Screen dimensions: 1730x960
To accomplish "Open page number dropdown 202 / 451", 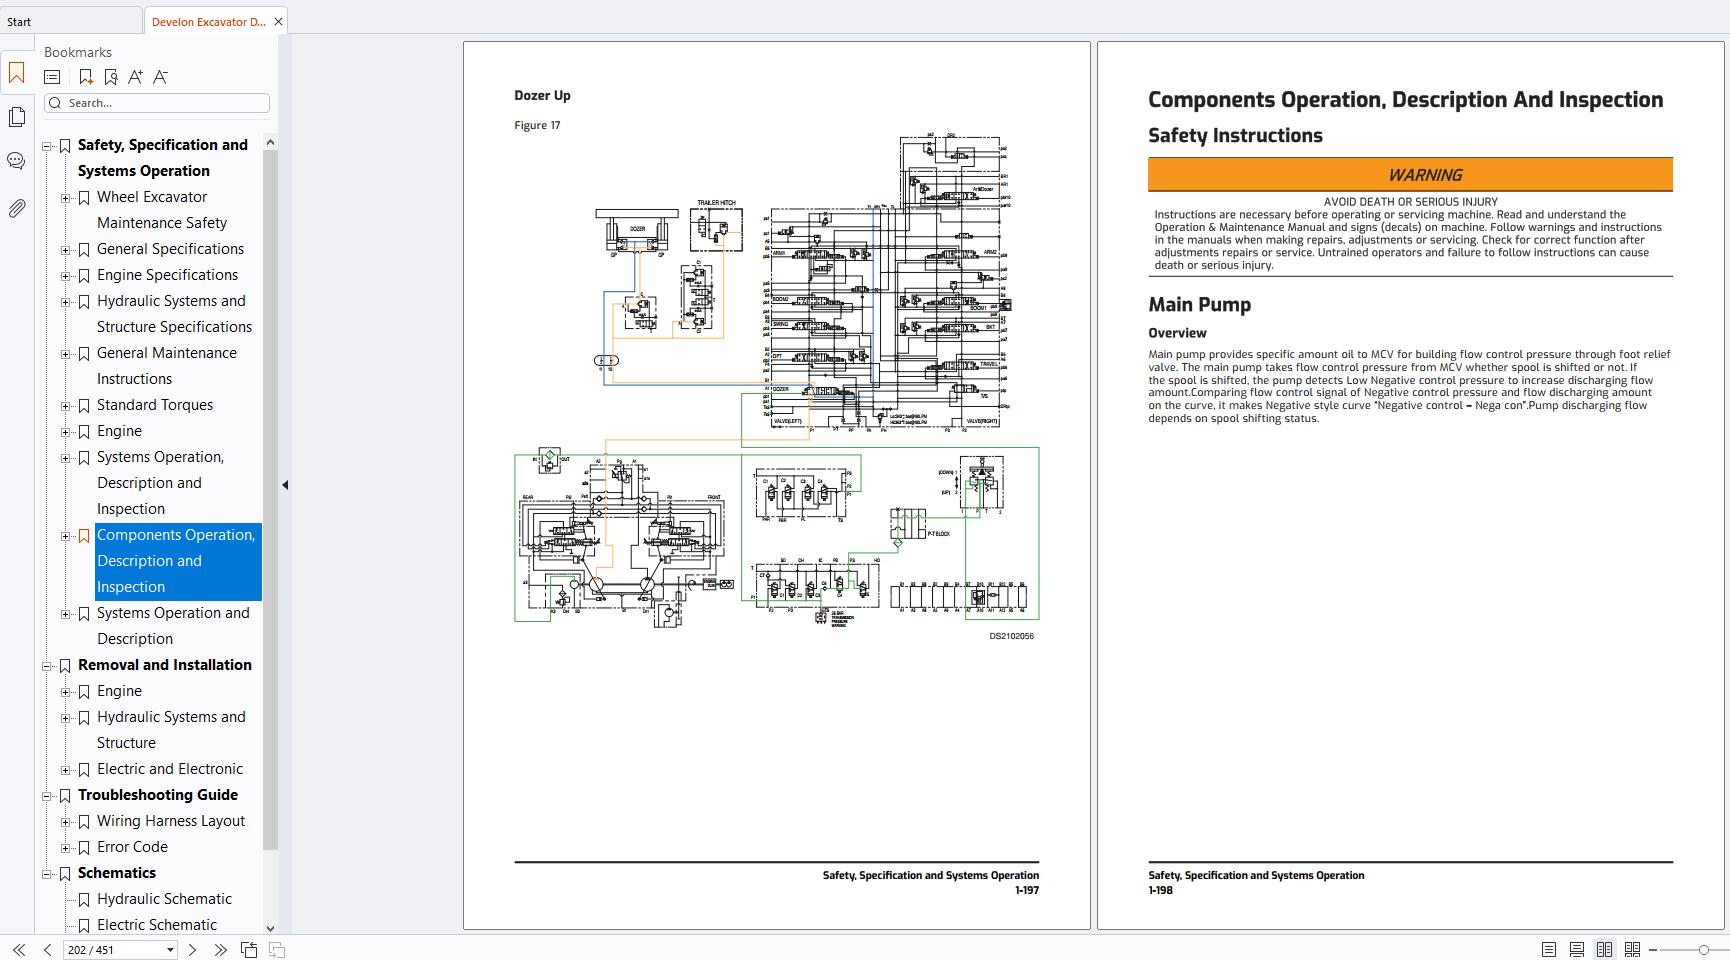I will [170, 950].
